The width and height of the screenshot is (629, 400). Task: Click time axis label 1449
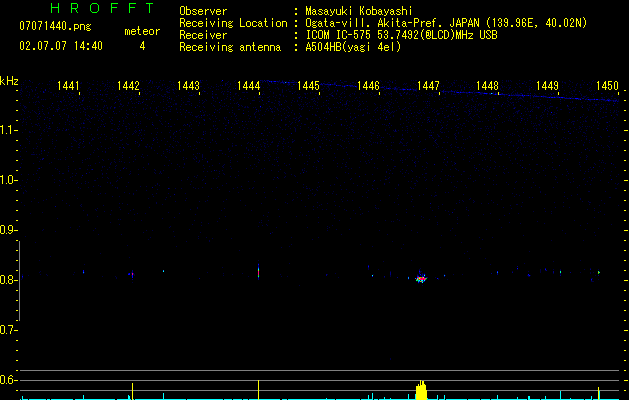[547, 86]
